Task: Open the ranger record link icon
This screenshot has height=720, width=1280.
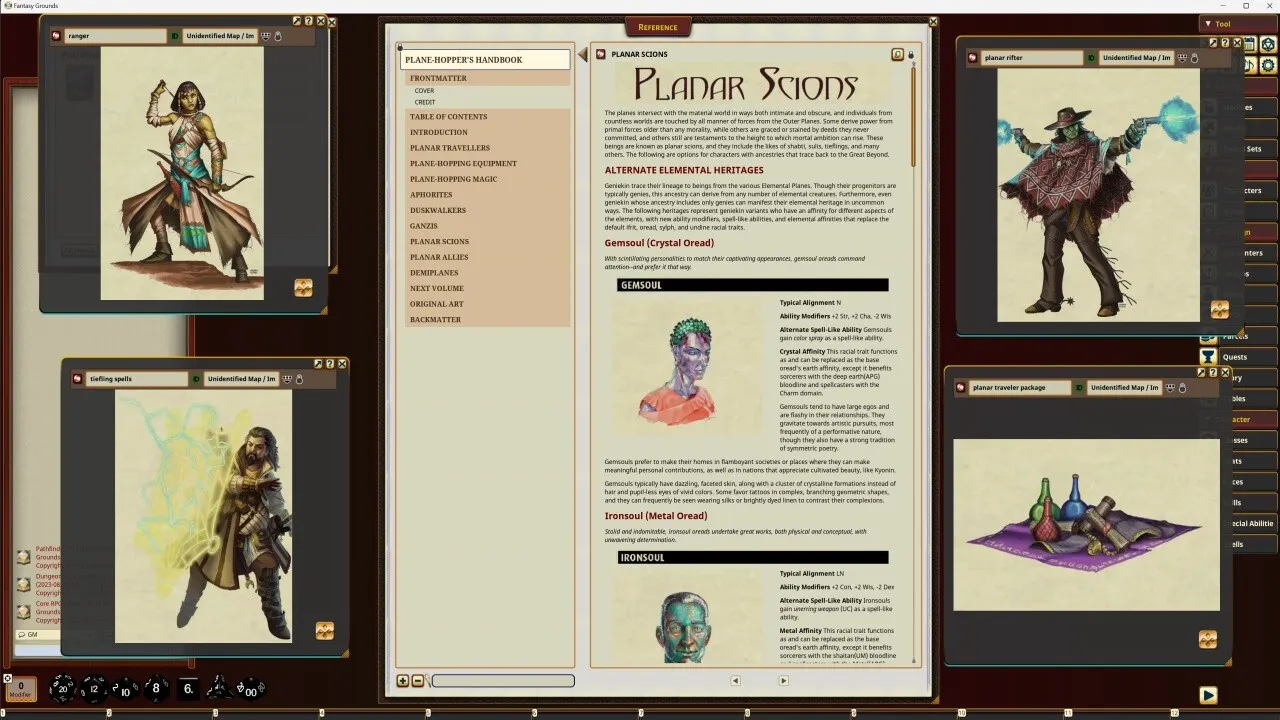Action: tap(56, 36)
